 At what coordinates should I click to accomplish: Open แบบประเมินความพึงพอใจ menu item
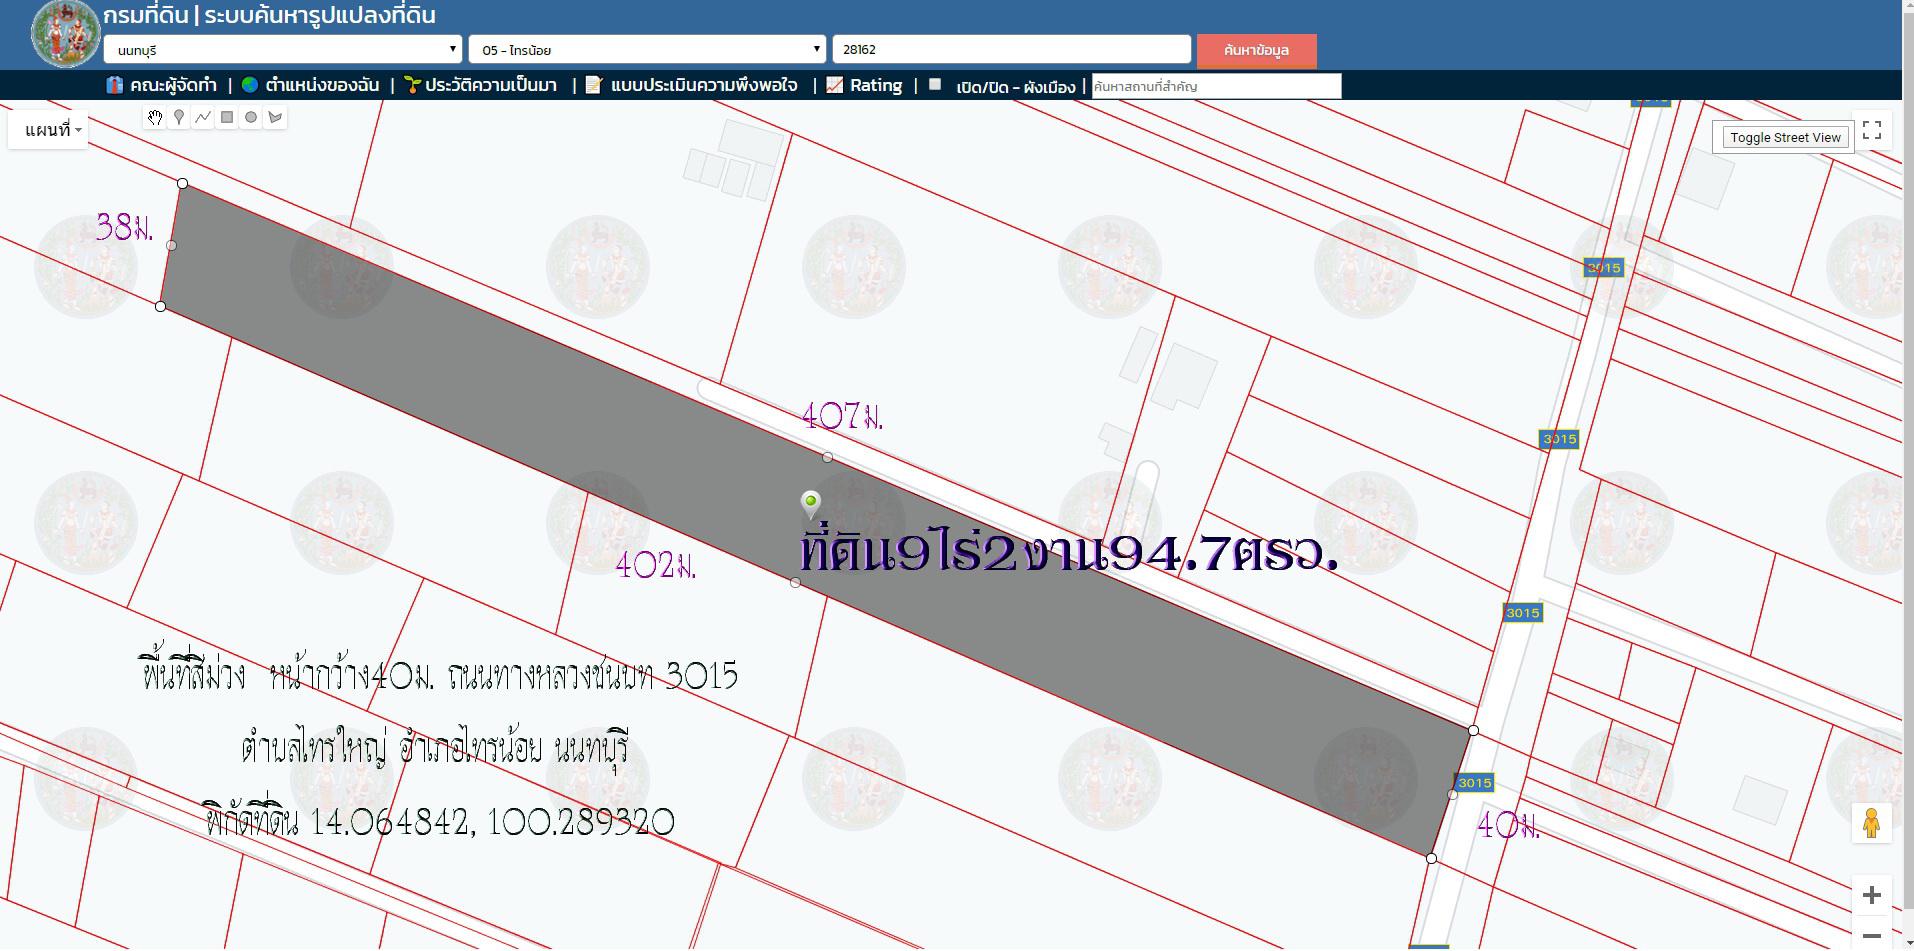tap(704, 85)
